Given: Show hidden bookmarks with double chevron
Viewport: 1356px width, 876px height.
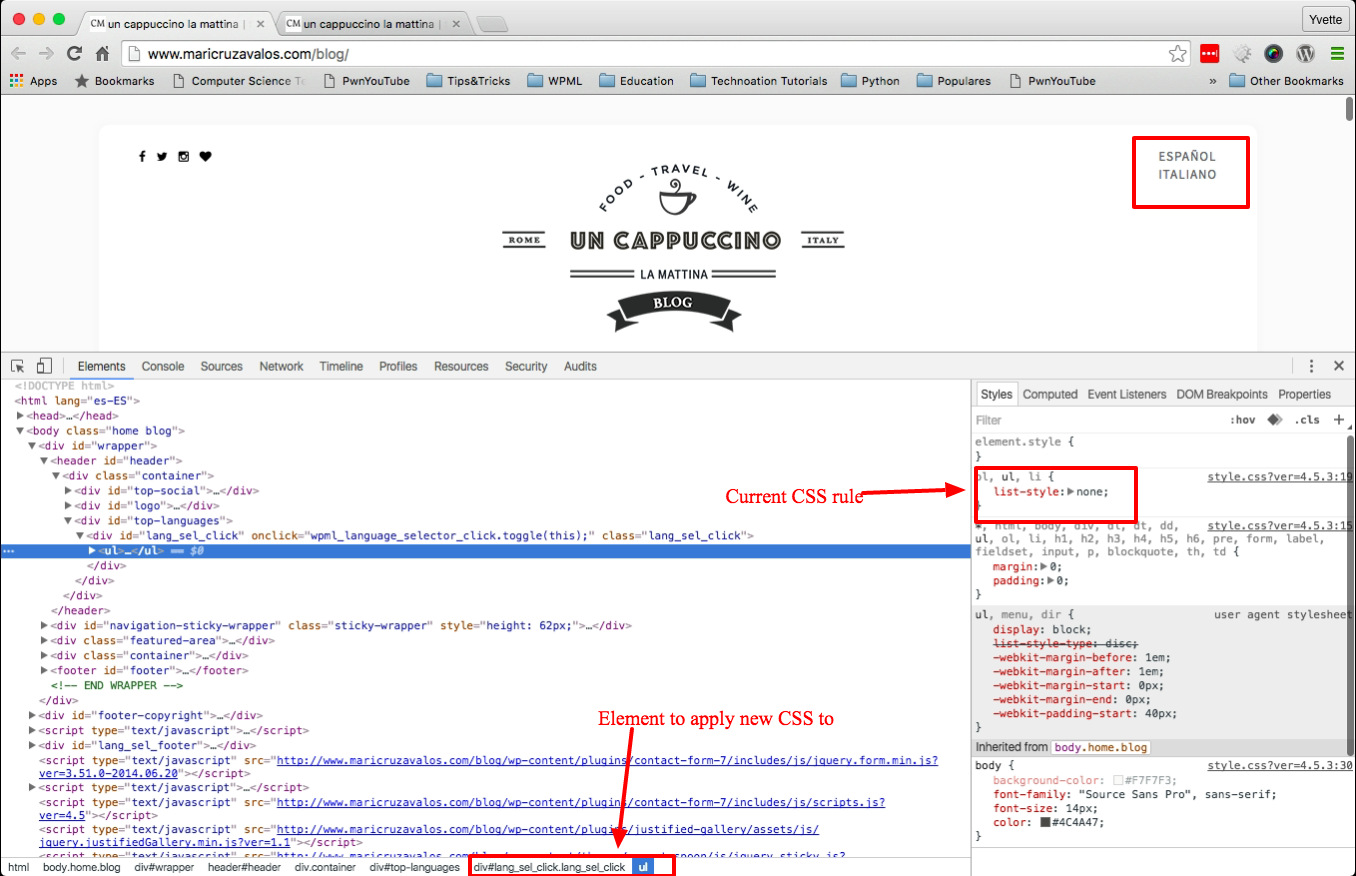Looking at the screenshot, I should click(x=1213, y=81).
